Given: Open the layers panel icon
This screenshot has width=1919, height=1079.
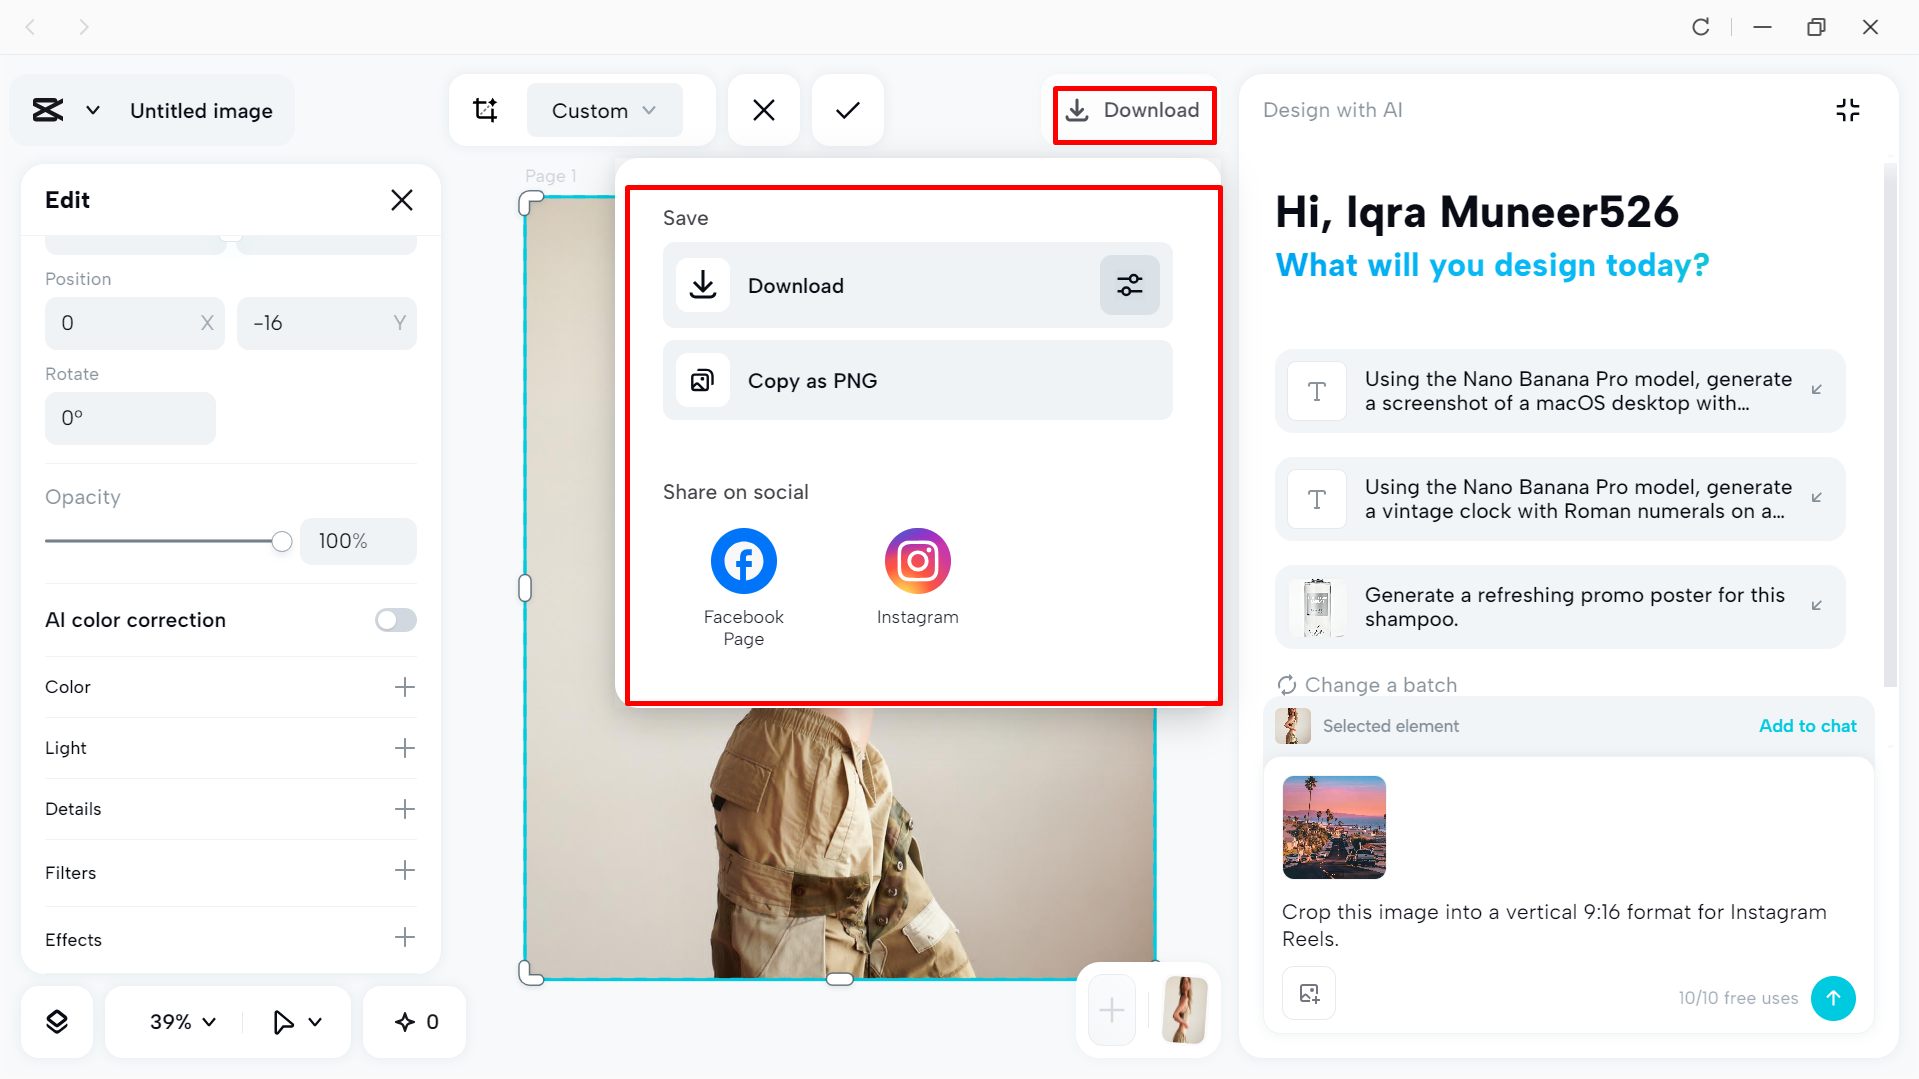Looking at the screenshot, I should point(57,1021).
